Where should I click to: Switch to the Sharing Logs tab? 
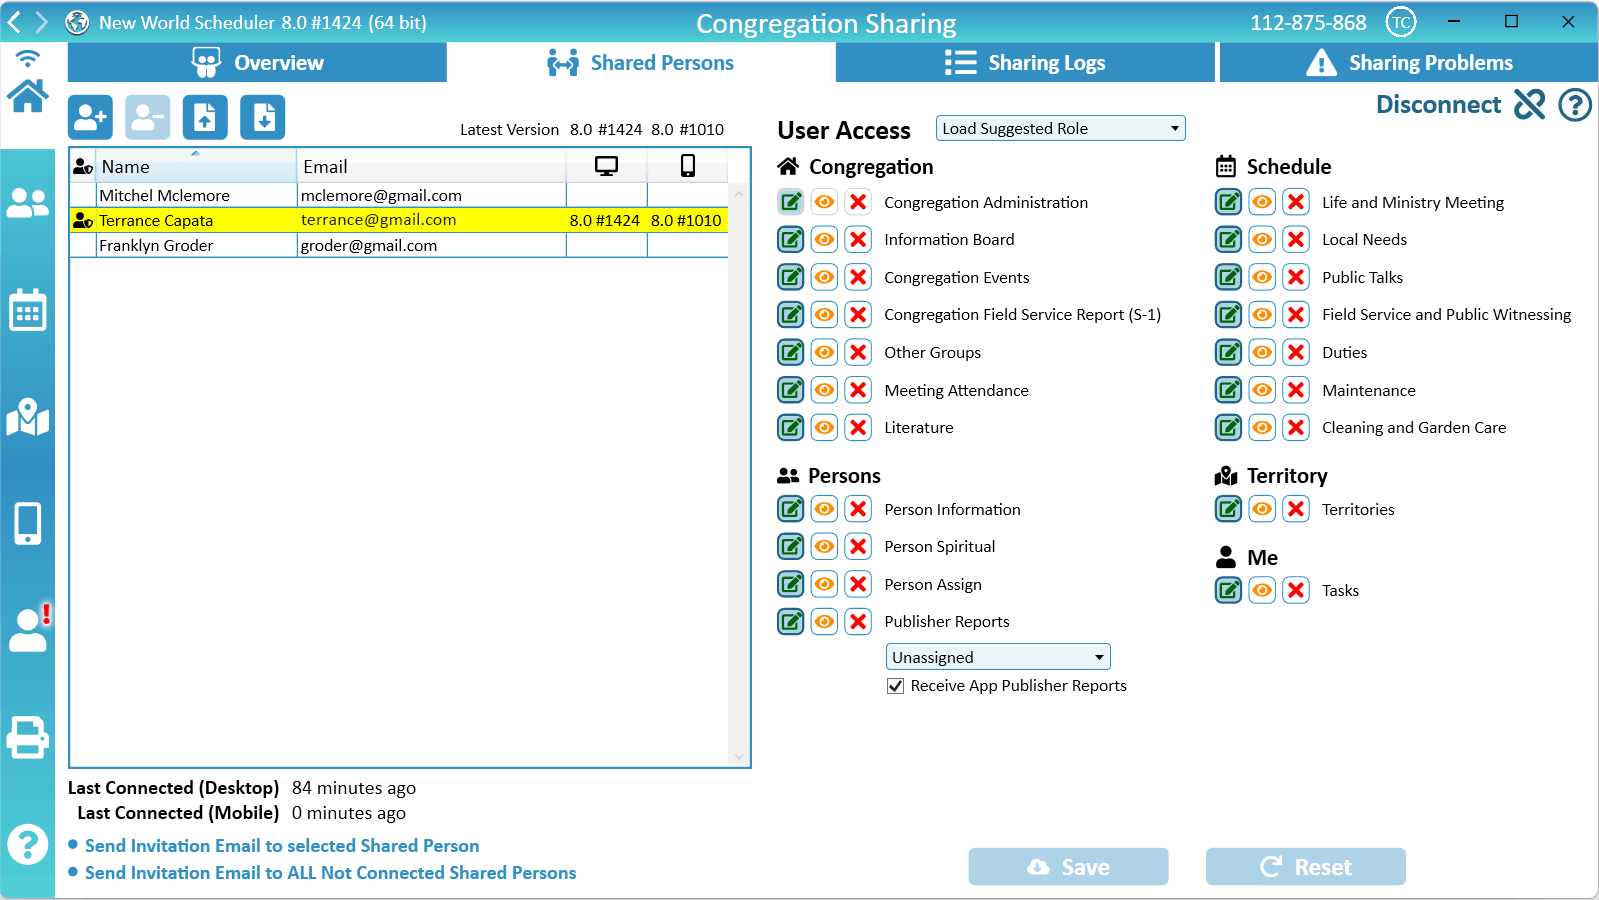(1025, 62)
